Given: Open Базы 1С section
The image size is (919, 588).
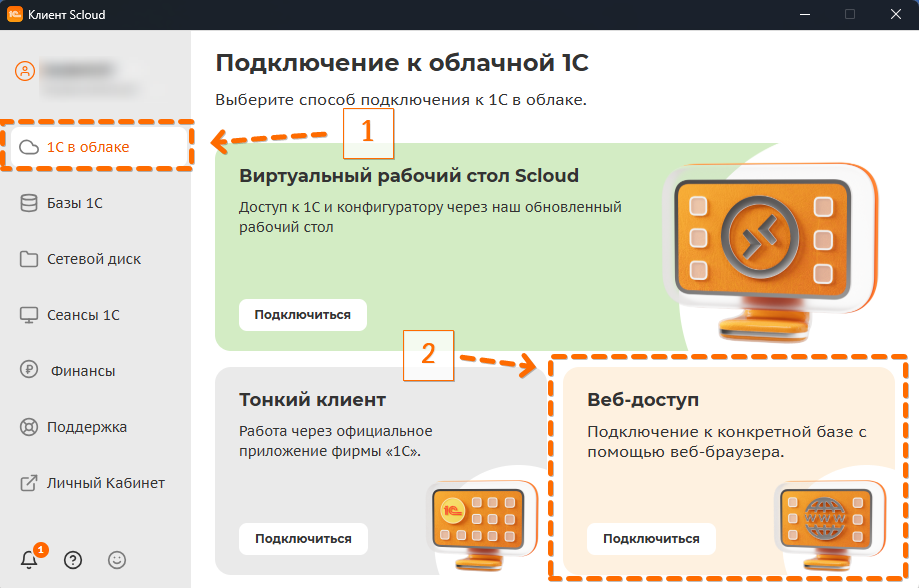Looking at the screenshot, I should (75, 203).
